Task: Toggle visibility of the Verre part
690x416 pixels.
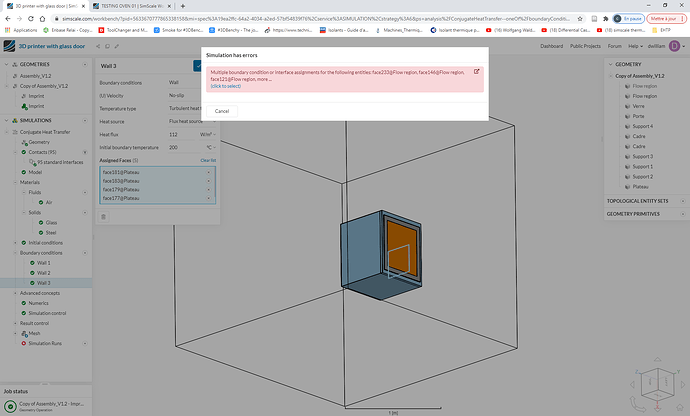Action: point(628,106)
